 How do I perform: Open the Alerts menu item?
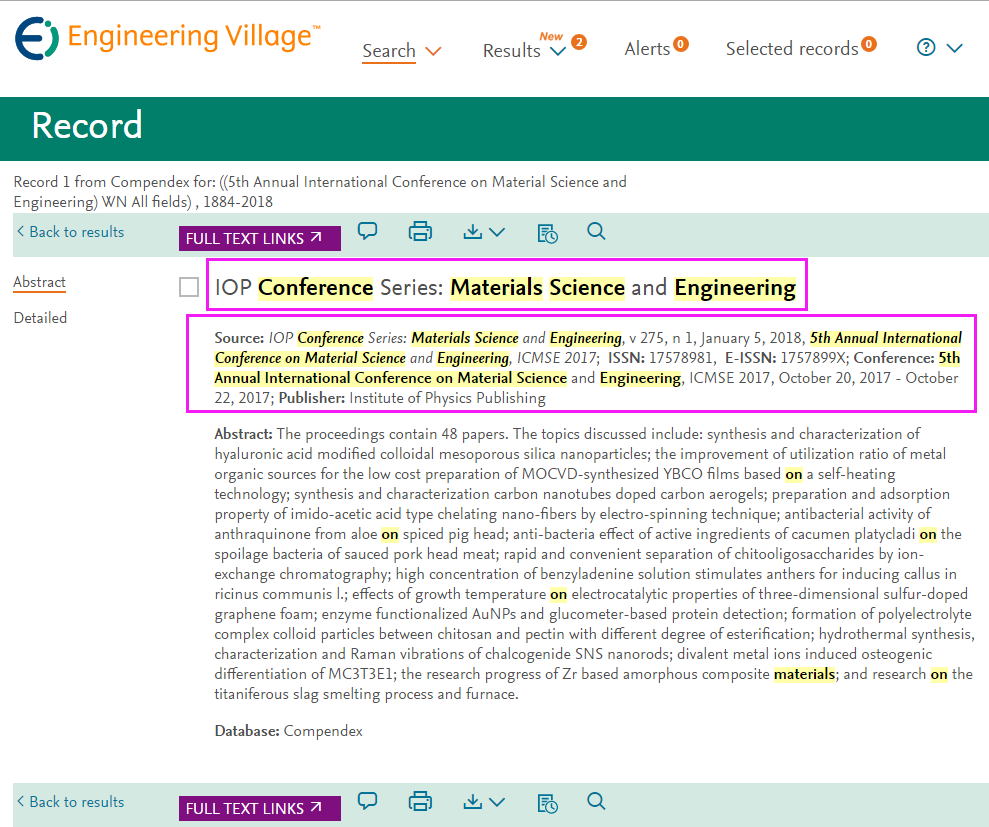(x=647, y=49)
